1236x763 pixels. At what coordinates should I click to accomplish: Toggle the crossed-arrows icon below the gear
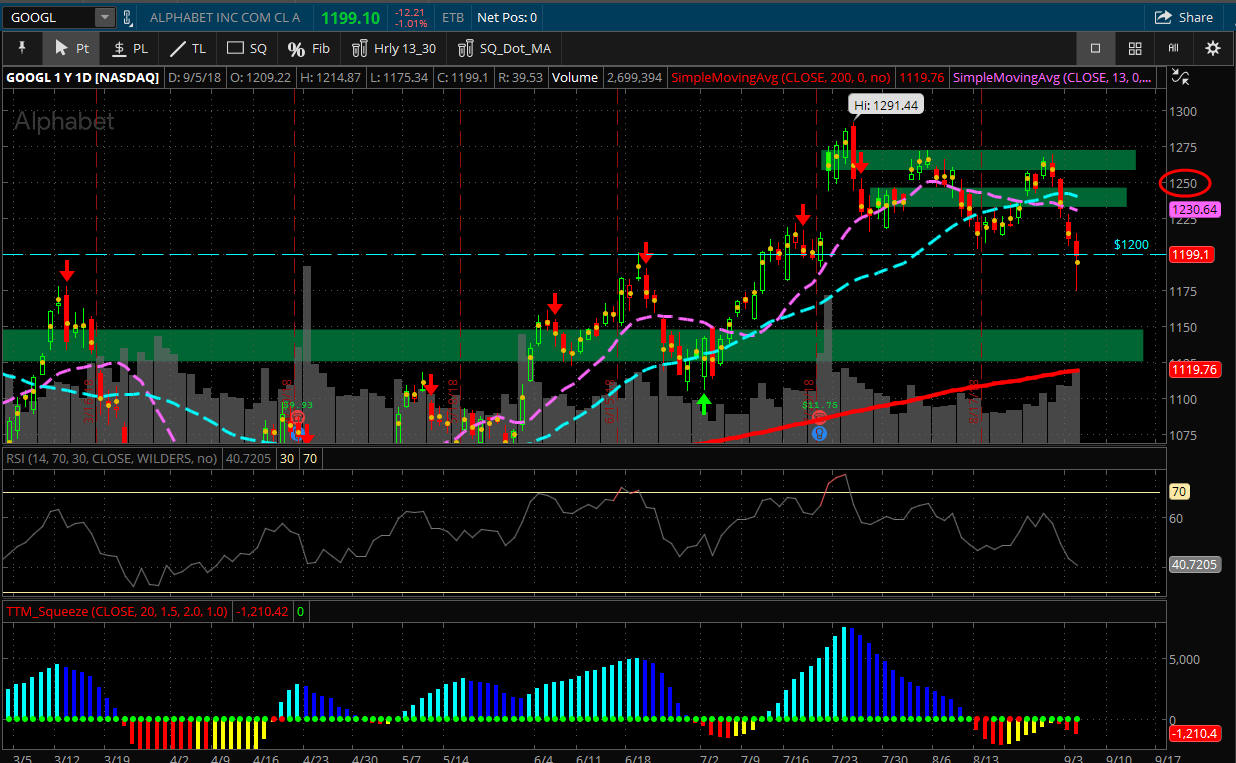click(1181, 77)
